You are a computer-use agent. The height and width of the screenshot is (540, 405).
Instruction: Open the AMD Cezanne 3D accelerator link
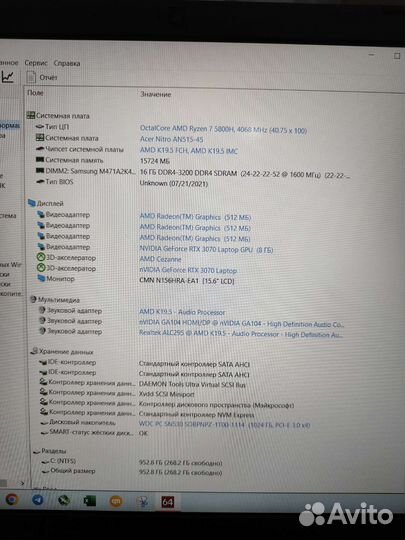tap(160, 259)
